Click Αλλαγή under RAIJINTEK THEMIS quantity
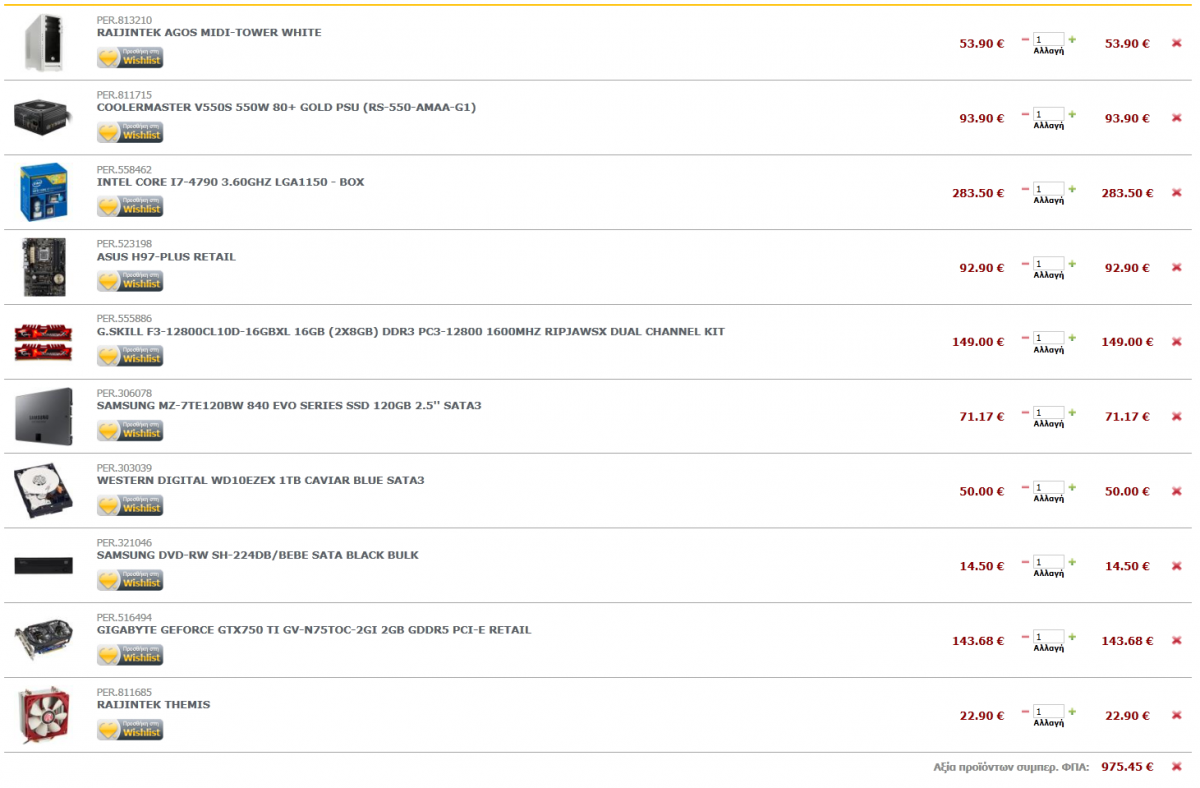The height and width of the screenshot is (788, 1200). [x=1049, y=722]
